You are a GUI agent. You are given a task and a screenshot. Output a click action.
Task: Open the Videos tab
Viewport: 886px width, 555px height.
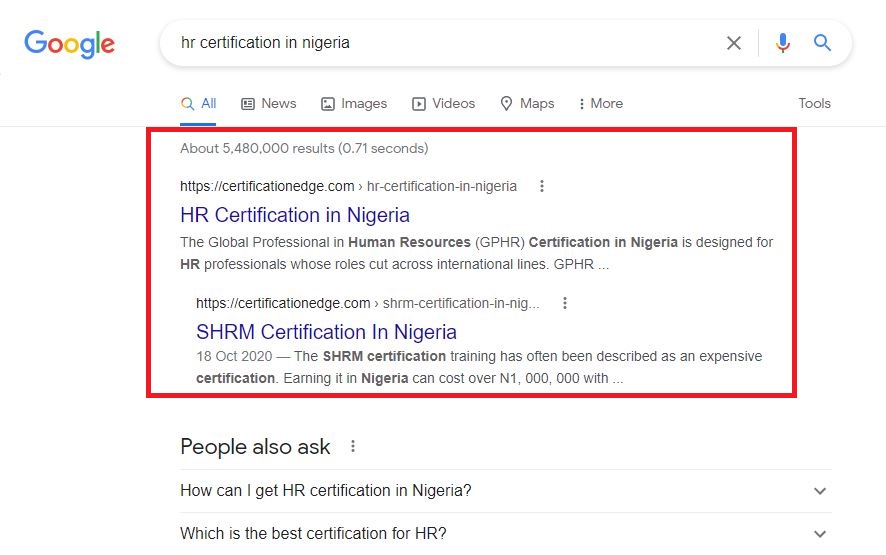tap(444, 103)
